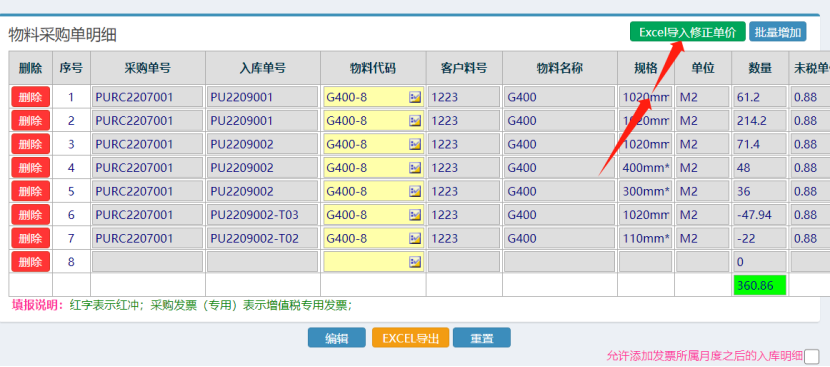Open material code lookup icon in row 5
This screenshot has width=830, height=367.
click(x=415, y=191)
